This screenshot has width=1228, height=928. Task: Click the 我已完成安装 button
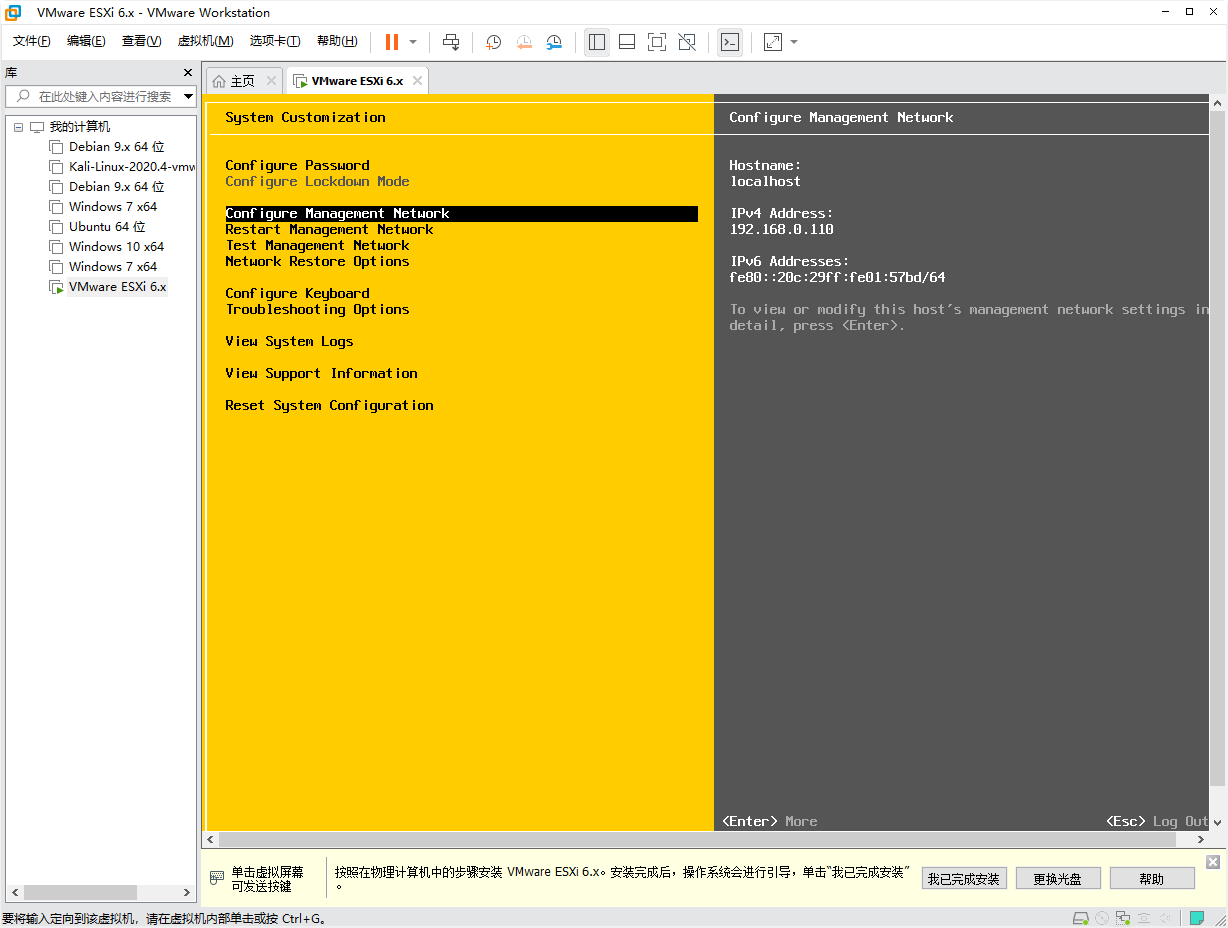[963, 879]
